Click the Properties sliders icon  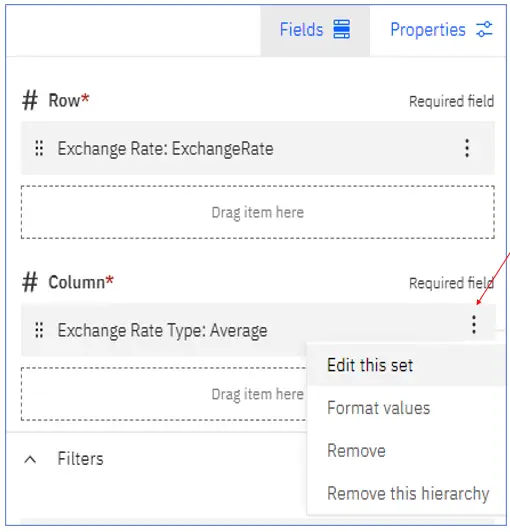pos(484,29)
